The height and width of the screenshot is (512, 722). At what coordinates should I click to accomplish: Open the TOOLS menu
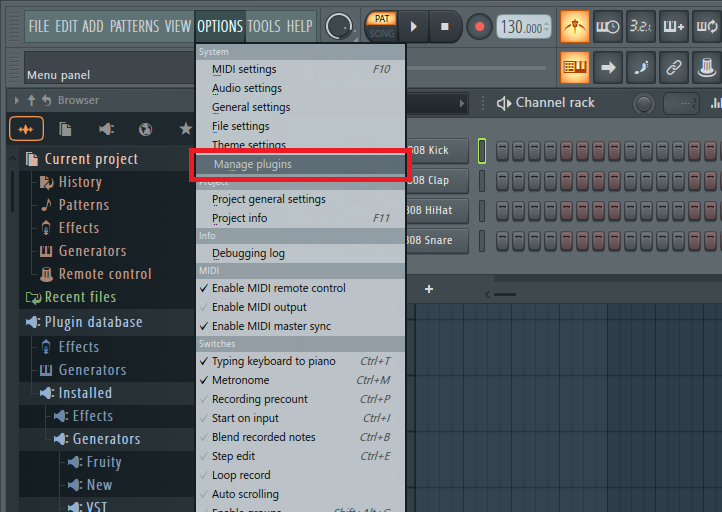tap(264, 26)
